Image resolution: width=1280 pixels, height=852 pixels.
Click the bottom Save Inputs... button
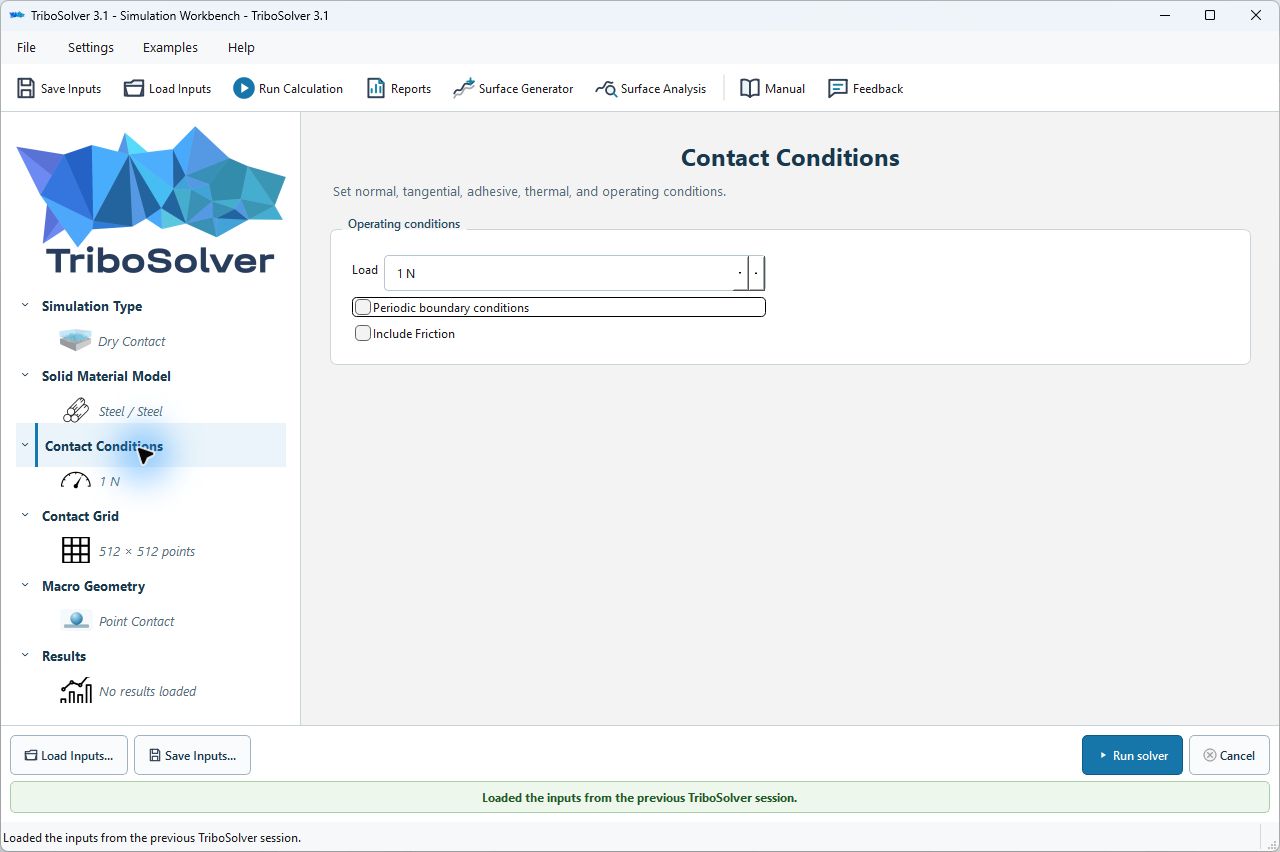point(192,755)
